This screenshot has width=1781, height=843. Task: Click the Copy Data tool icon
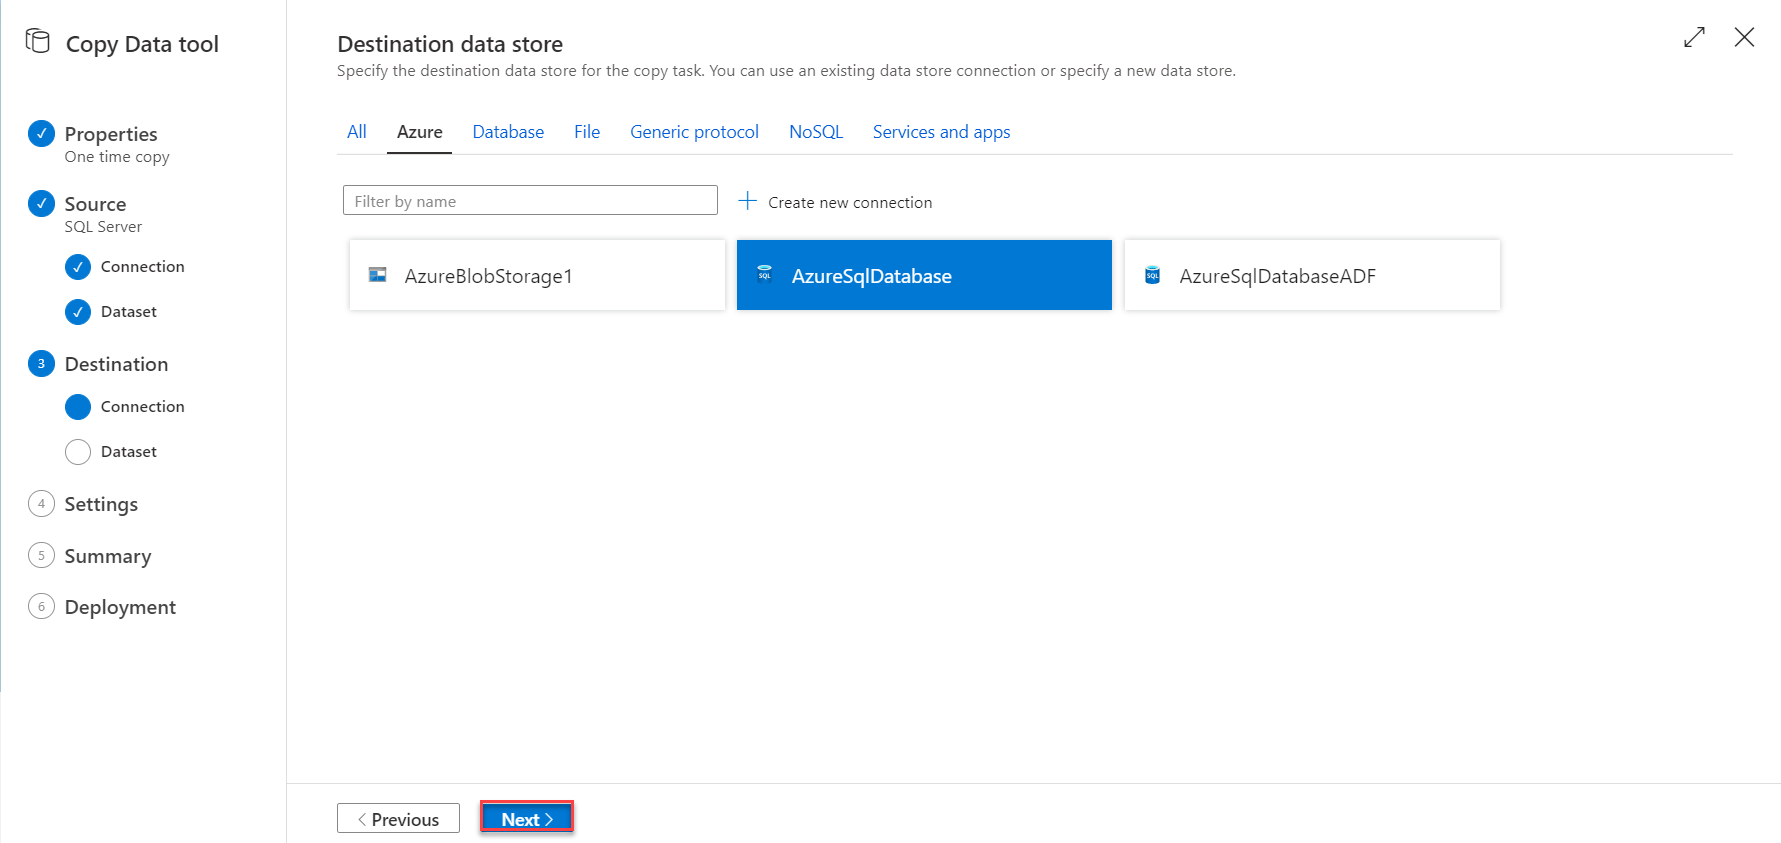pos(38,41)
